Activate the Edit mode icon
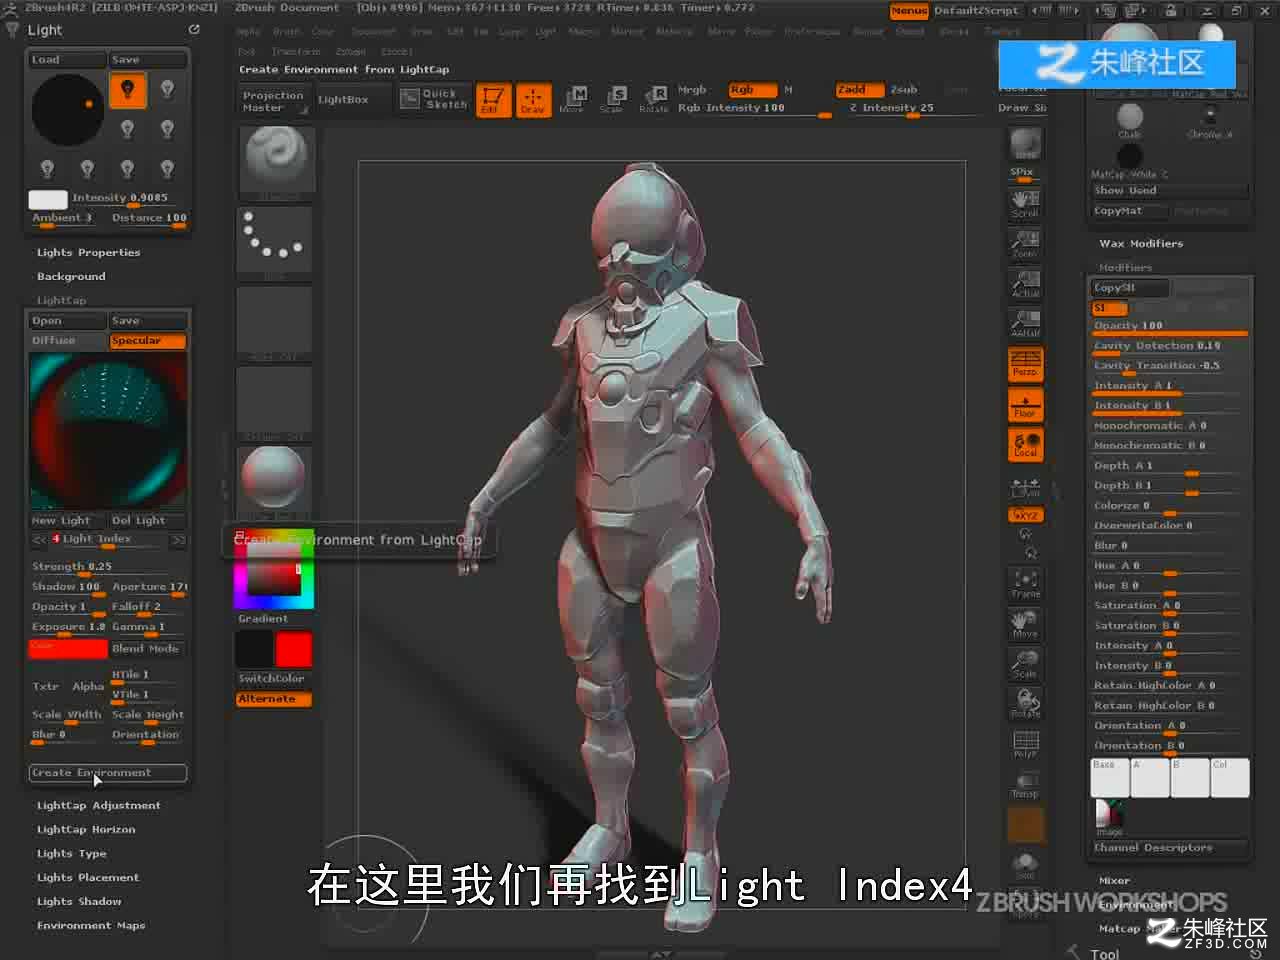The image size is (1280, 960). coord(492,100)
